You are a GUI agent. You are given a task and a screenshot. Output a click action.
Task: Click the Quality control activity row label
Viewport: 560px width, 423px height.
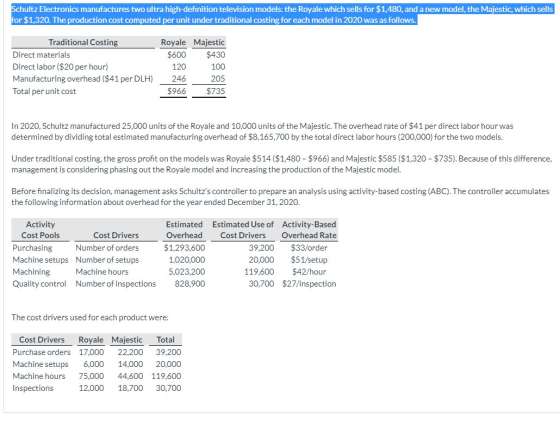[x=39, y=284]
